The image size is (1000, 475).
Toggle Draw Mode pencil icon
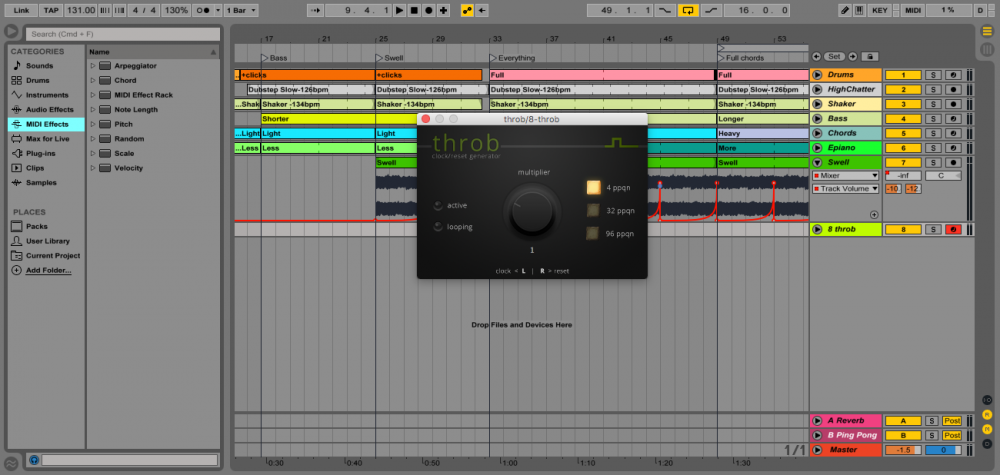click(845, 10)
